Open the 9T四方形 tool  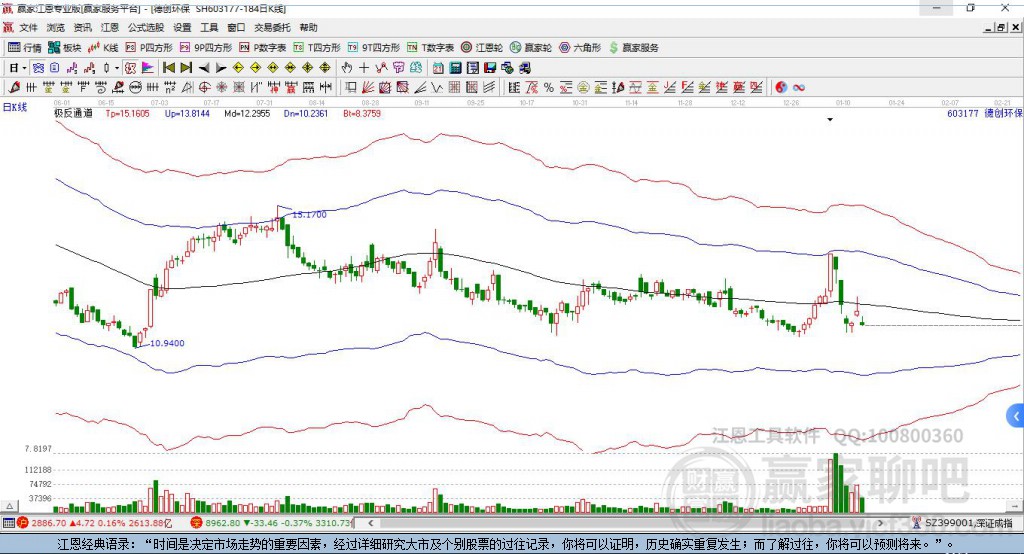coord(373,48)
